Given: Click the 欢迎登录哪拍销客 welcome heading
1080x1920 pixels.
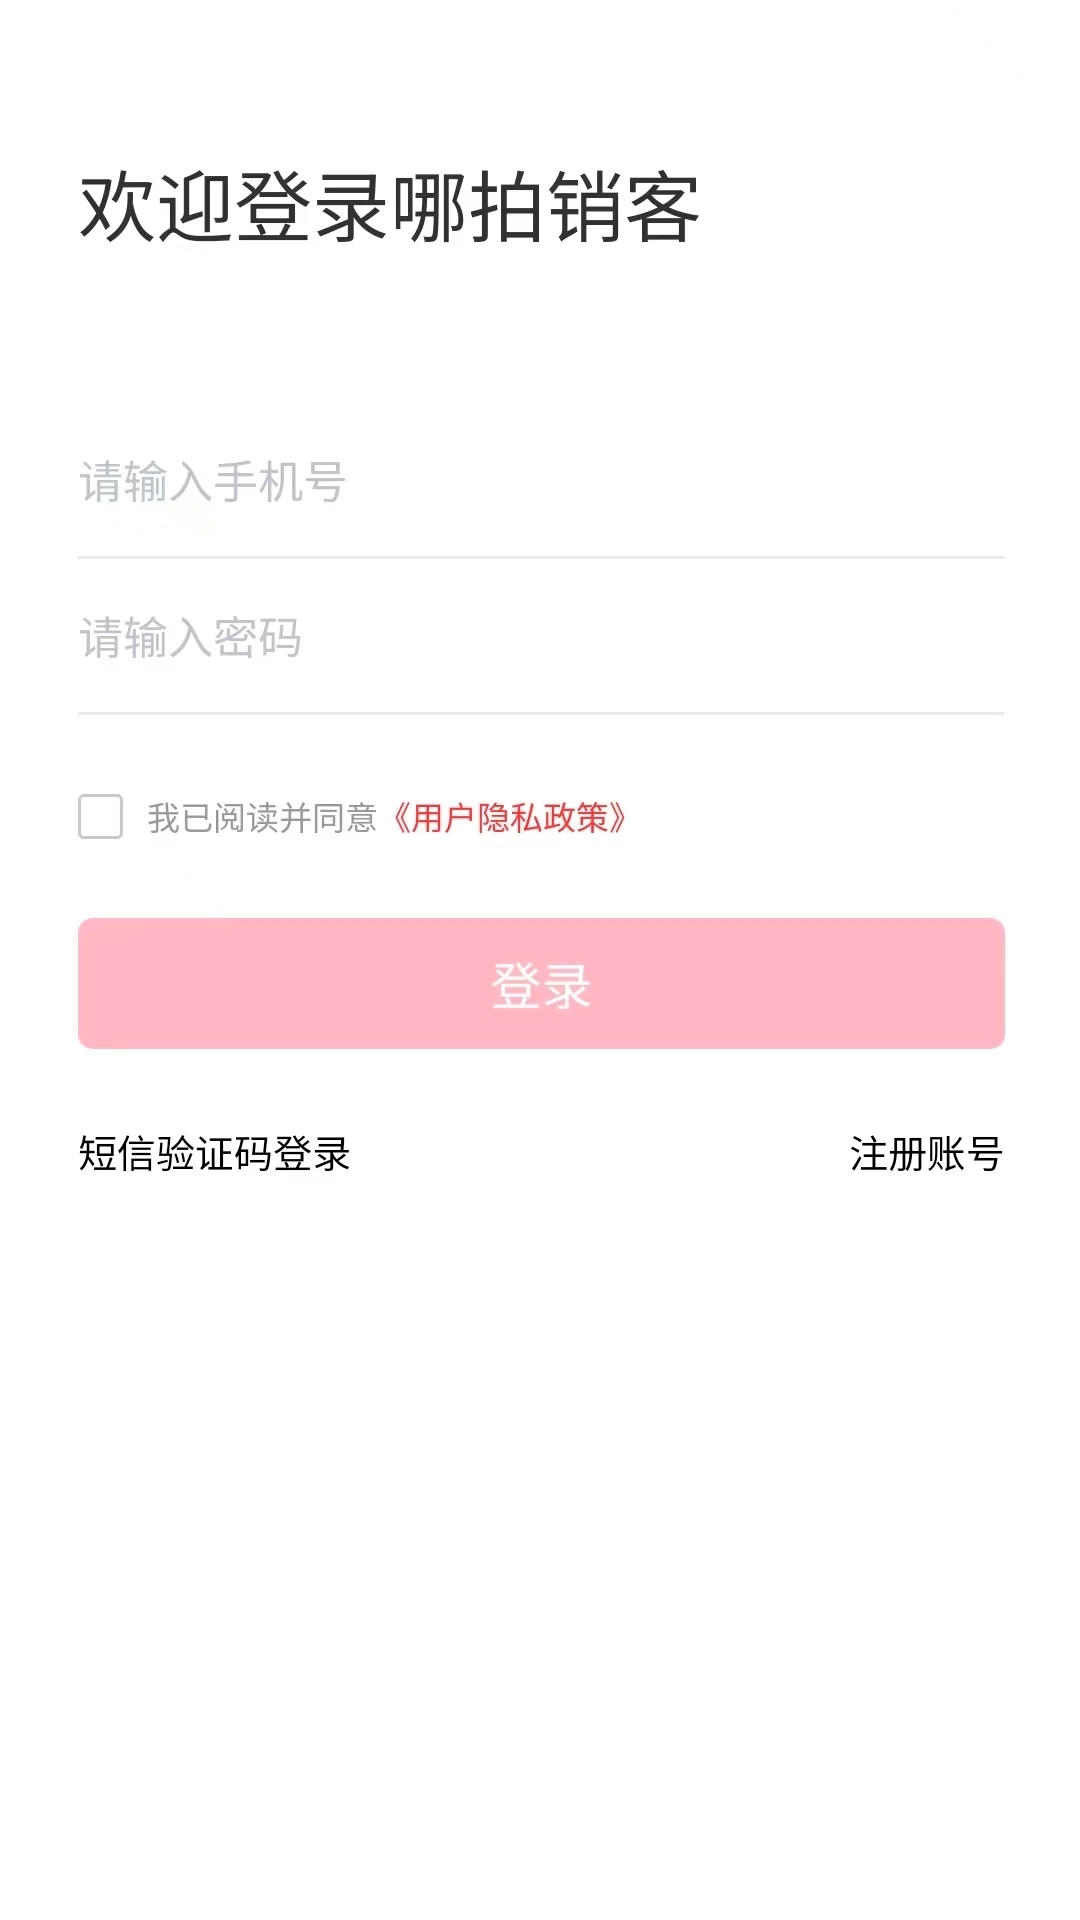Looking at the screenshot, I should point(389,207).
